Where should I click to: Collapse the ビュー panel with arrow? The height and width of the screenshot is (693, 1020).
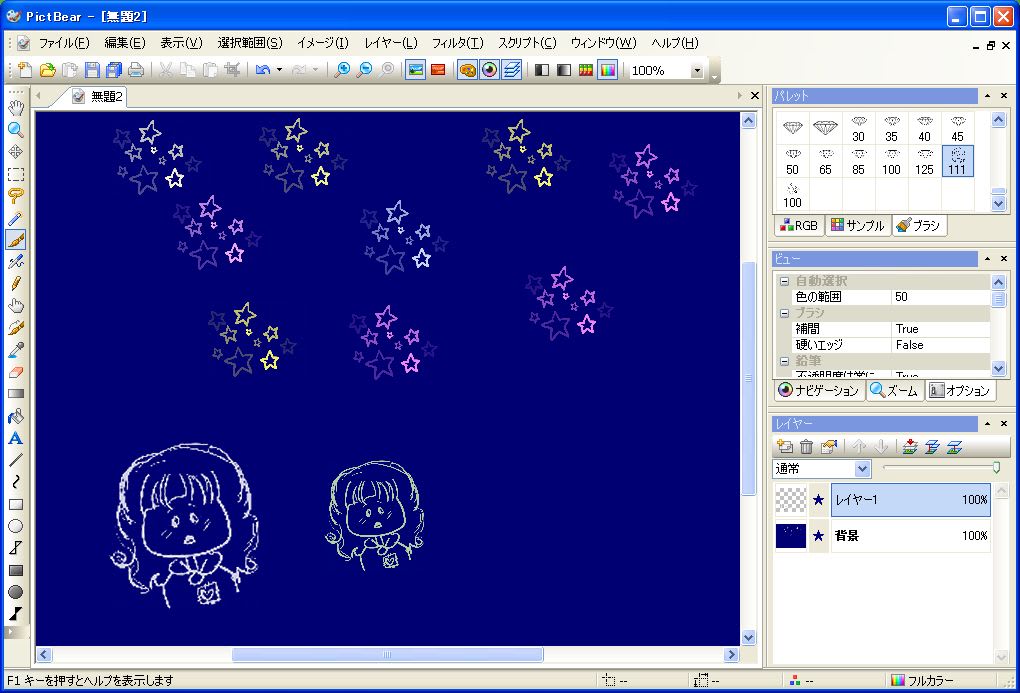987,258
